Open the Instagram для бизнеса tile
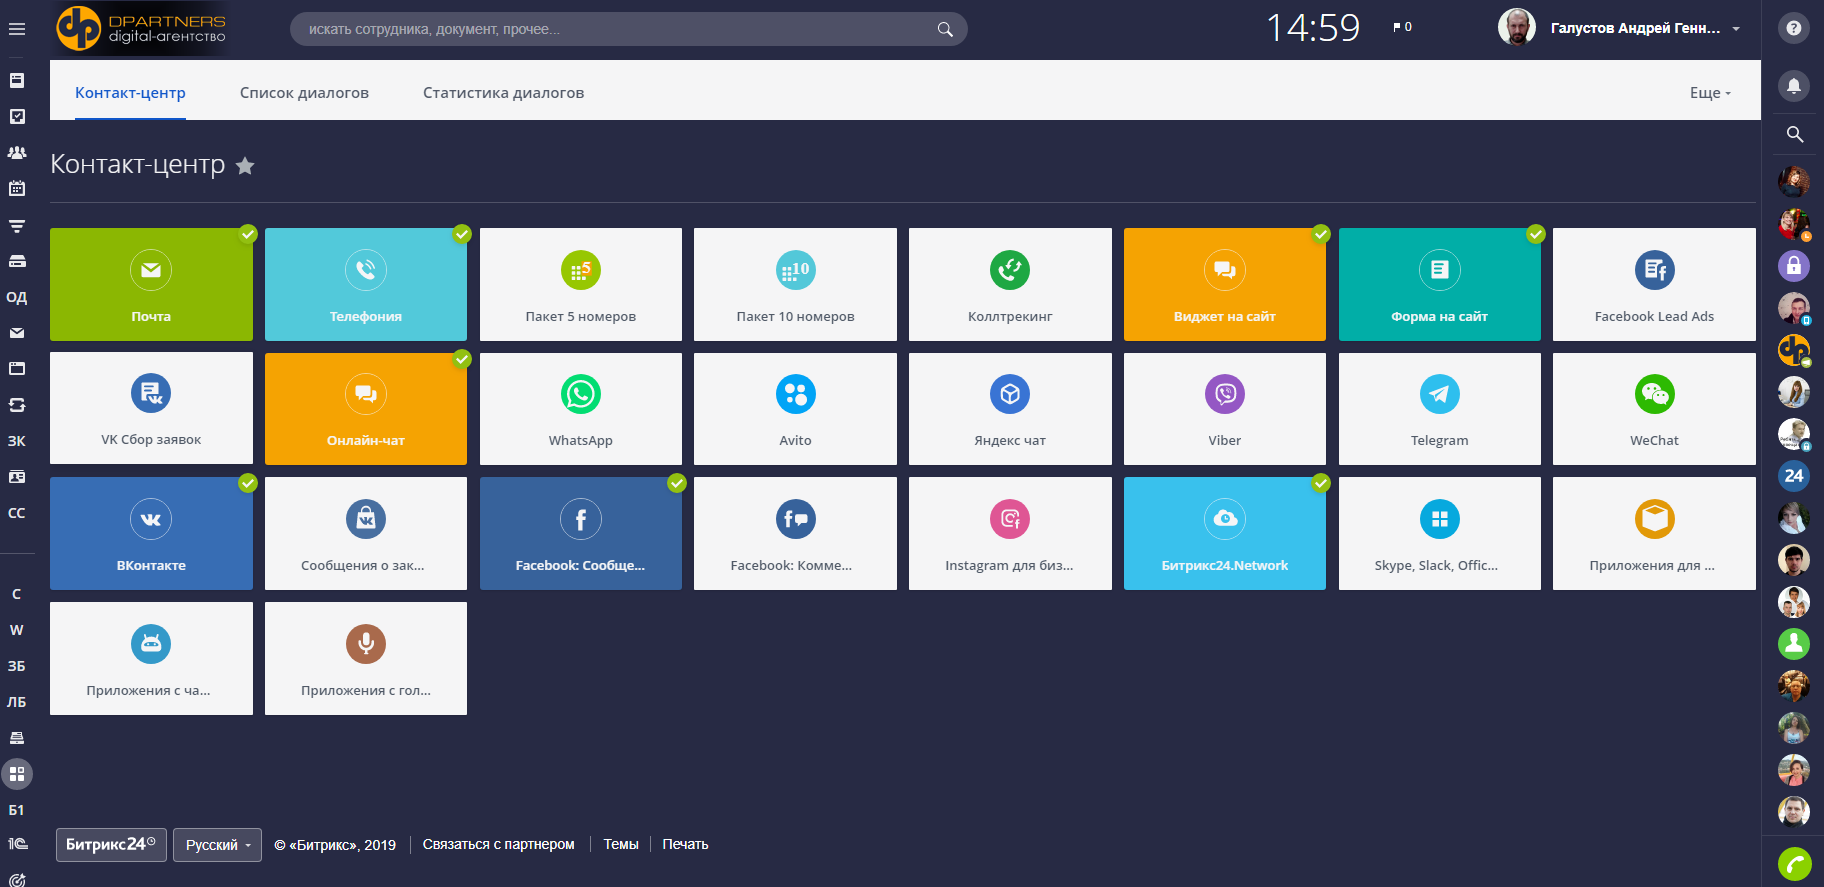 pyautogui.click(x=1010, y=533)
